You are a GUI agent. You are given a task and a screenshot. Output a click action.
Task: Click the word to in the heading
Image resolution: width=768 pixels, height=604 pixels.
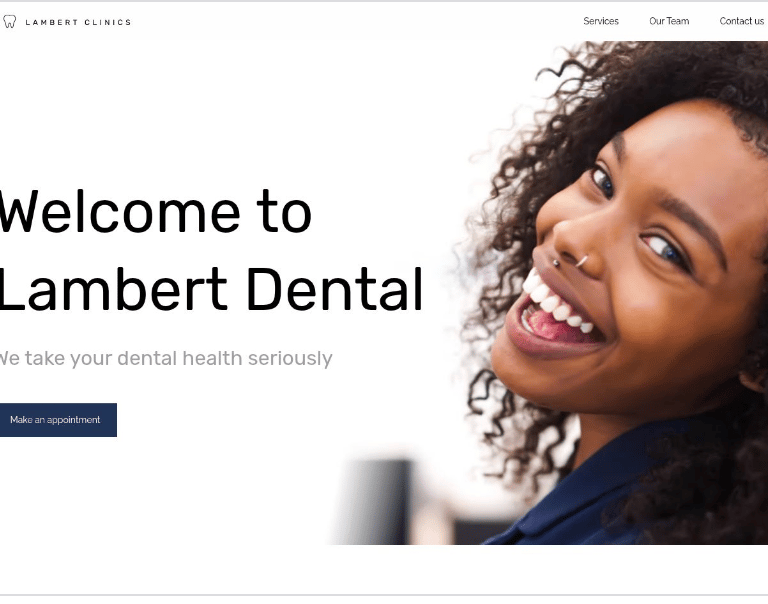click(284, 212)
